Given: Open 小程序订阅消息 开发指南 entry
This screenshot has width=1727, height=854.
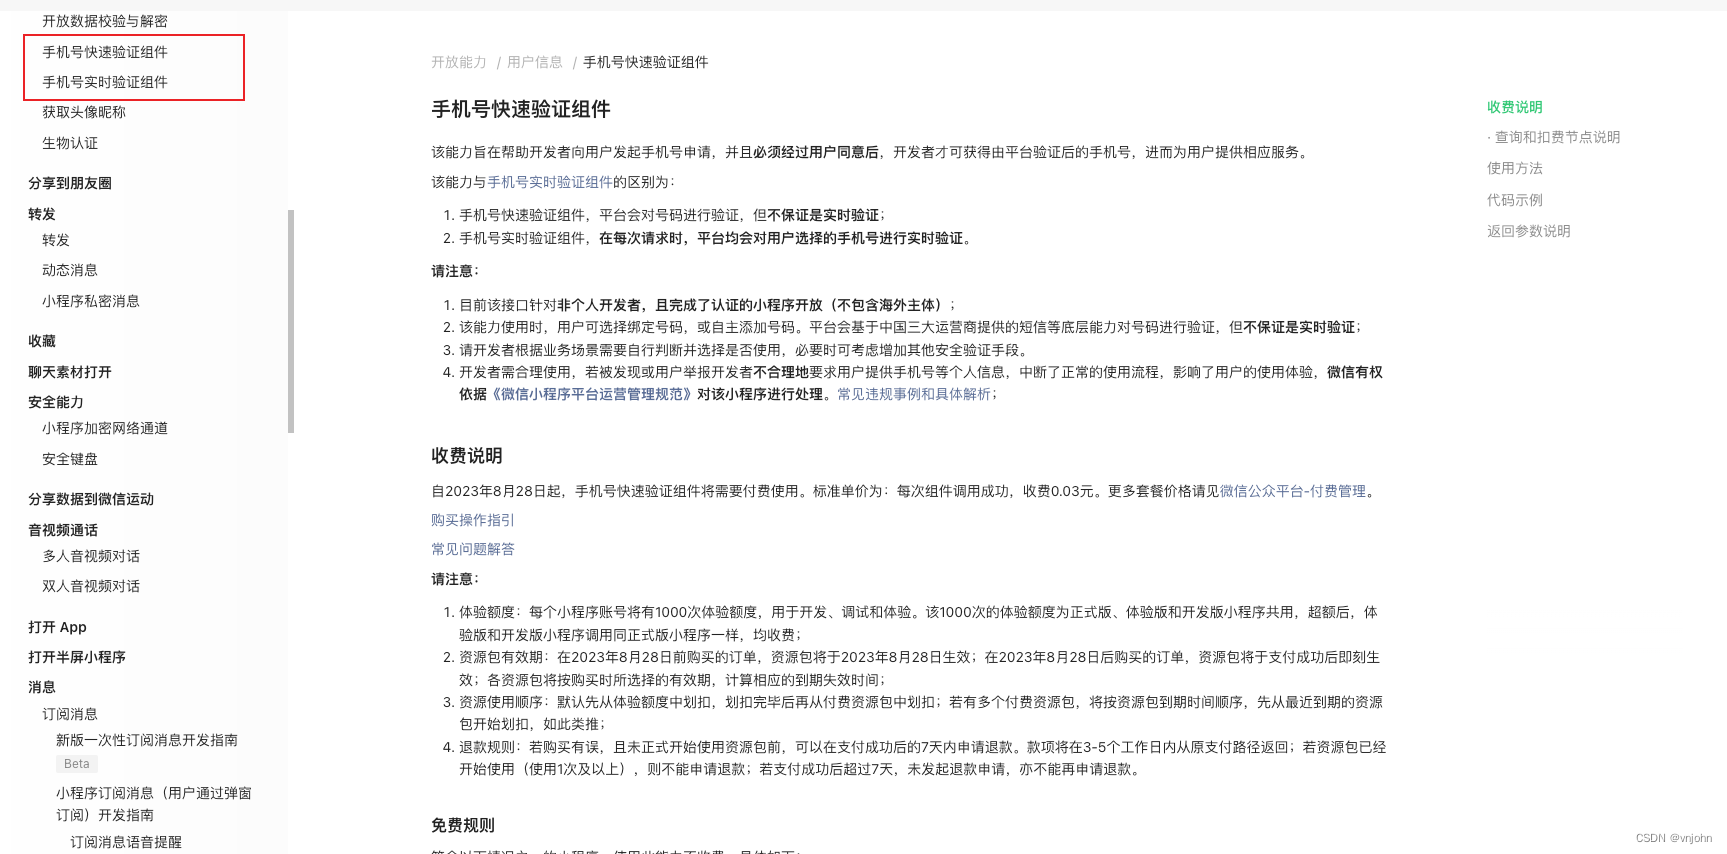Looking at the screenshot, I should point(154,804).
